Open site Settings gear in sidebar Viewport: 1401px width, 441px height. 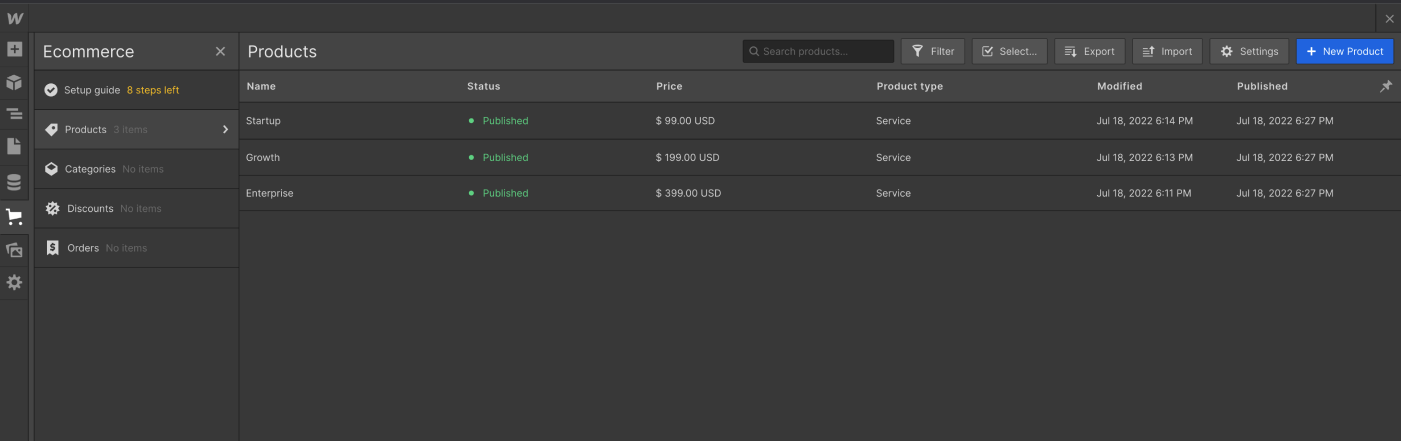coord(14,283)
